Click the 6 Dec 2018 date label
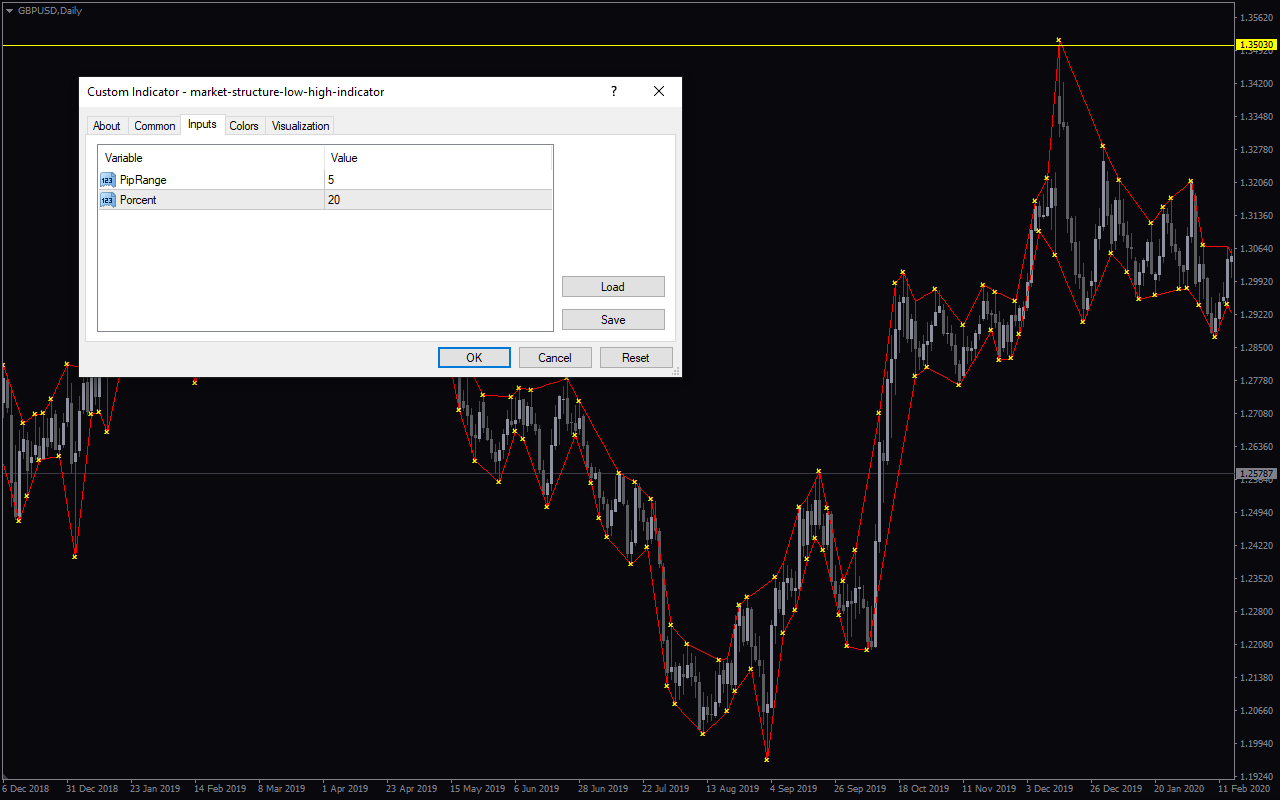The image size is (1280, 800). click(x=26, y=788)
